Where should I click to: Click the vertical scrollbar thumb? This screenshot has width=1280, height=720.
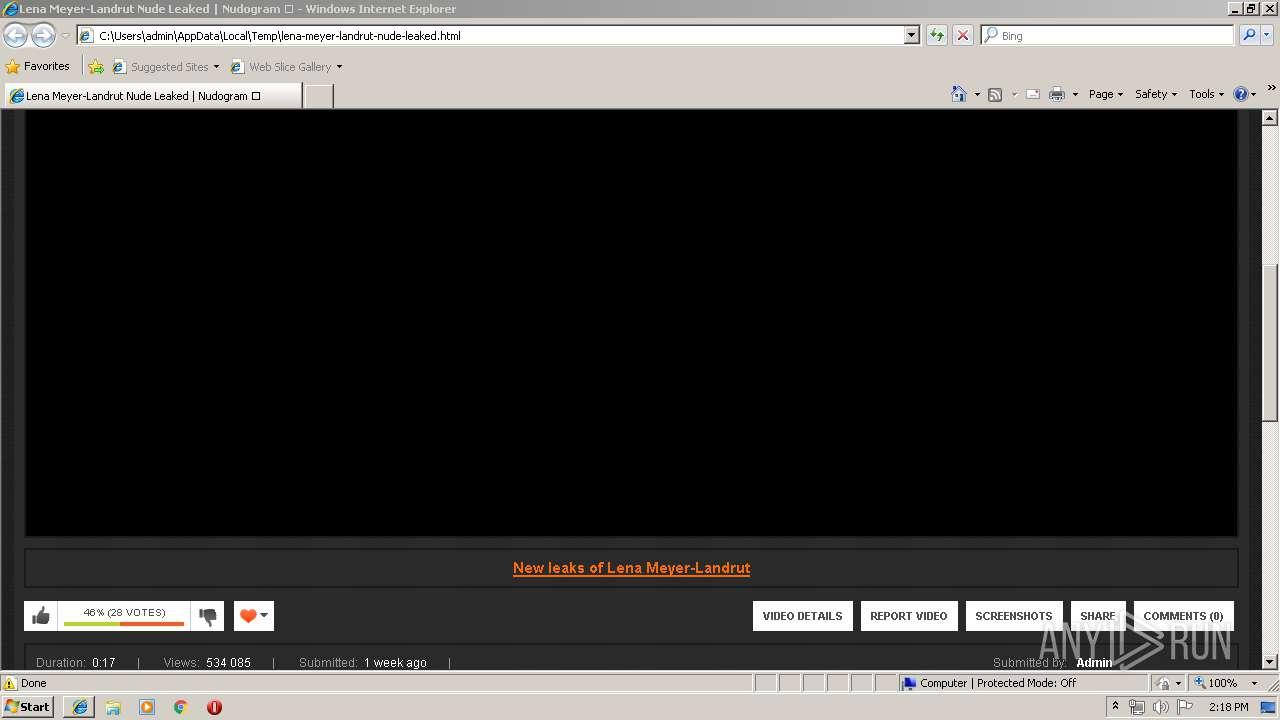click(1270, 342)
